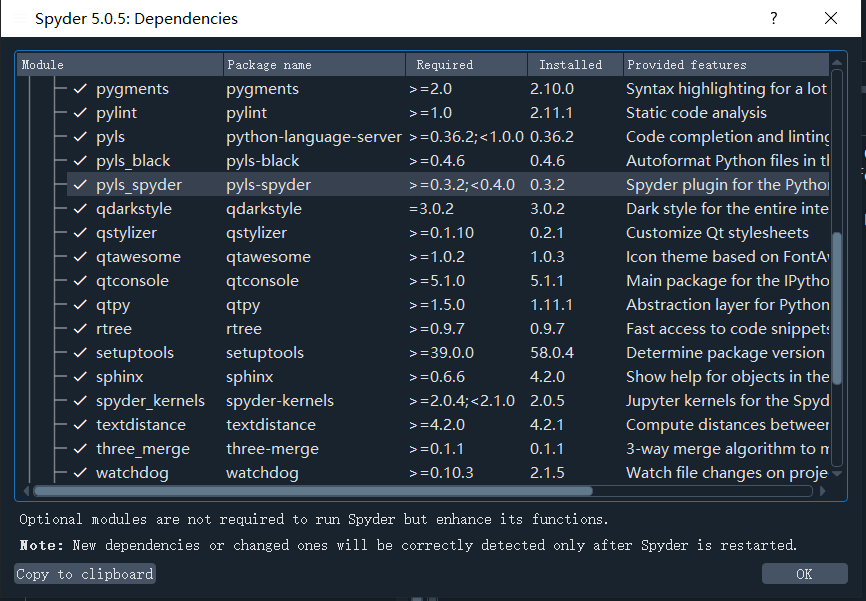Sort by the Package name column header
The image size is (866, 601).
point(314,65)
